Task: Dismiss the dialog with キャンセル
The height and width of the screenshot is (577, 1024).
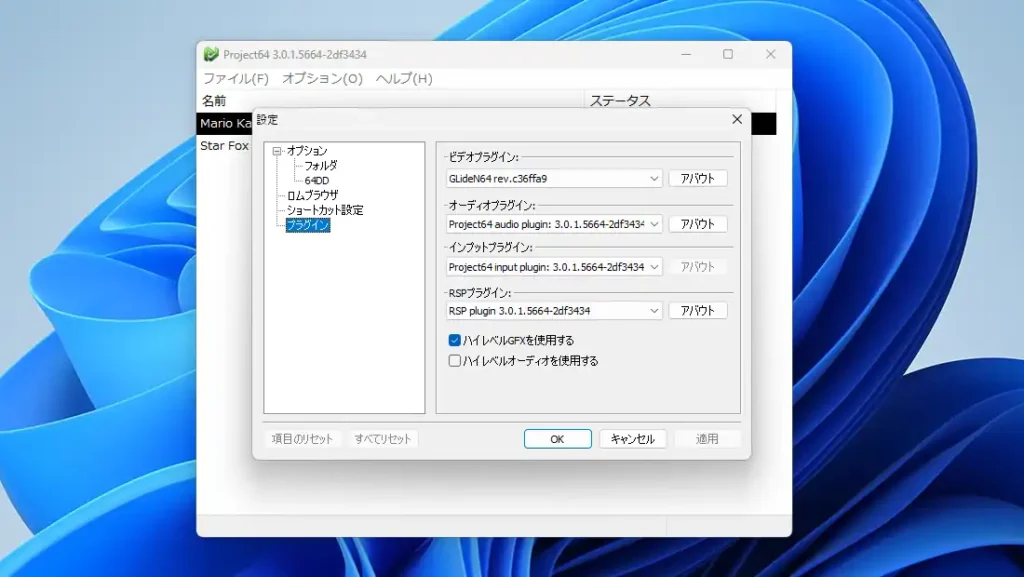Action: [x=633, y=438]
